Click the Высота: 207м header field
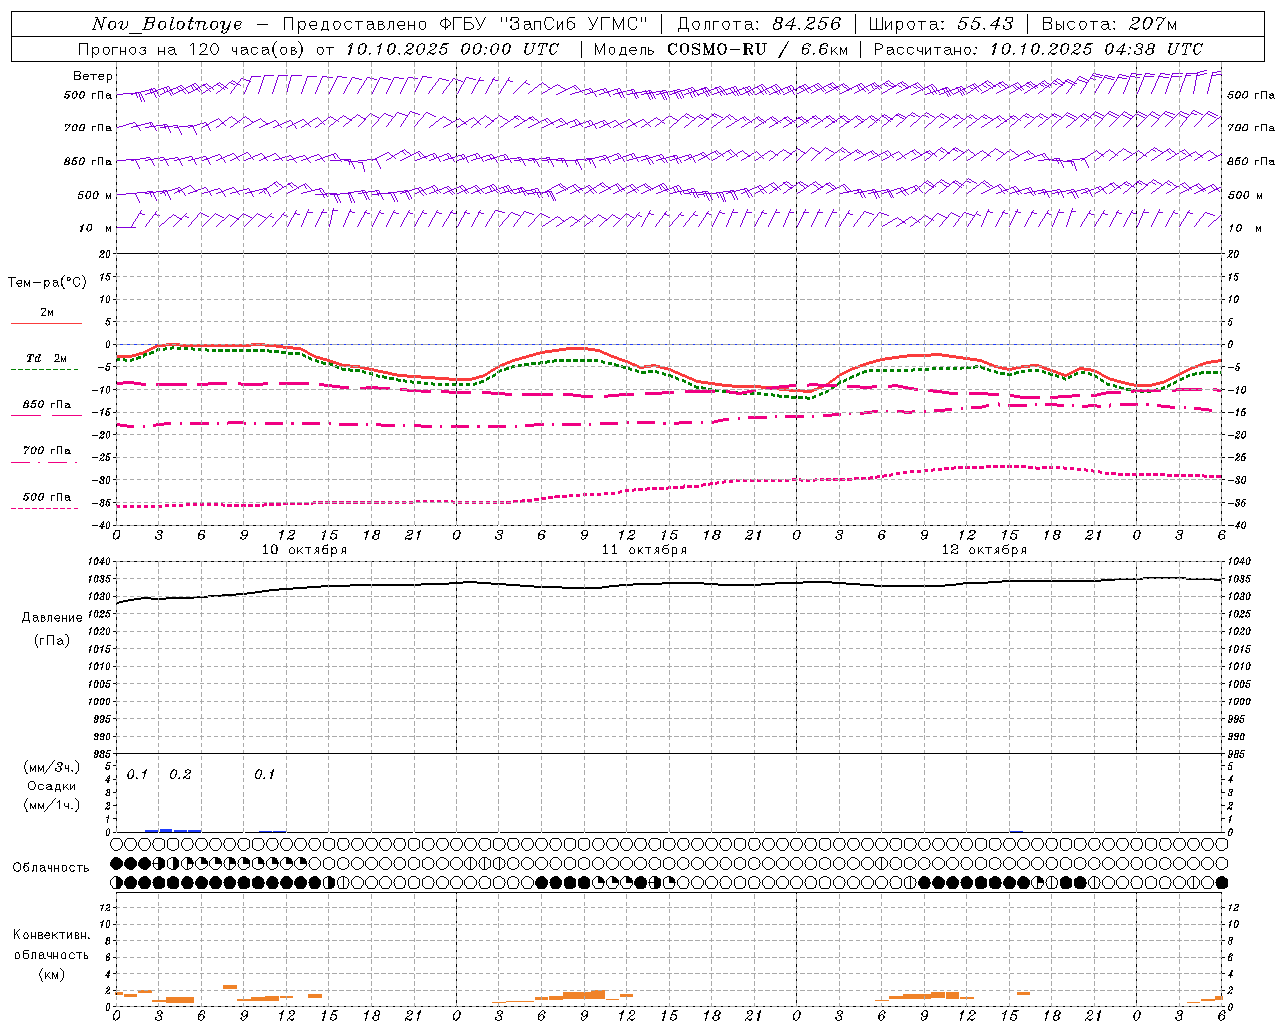 coord(1110,24)
